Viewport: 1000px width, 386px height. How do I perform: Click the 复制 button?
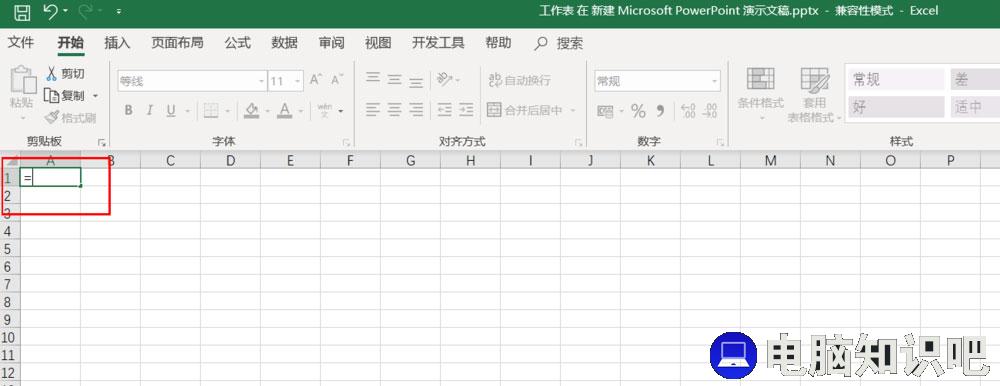[x=64, y=96]
